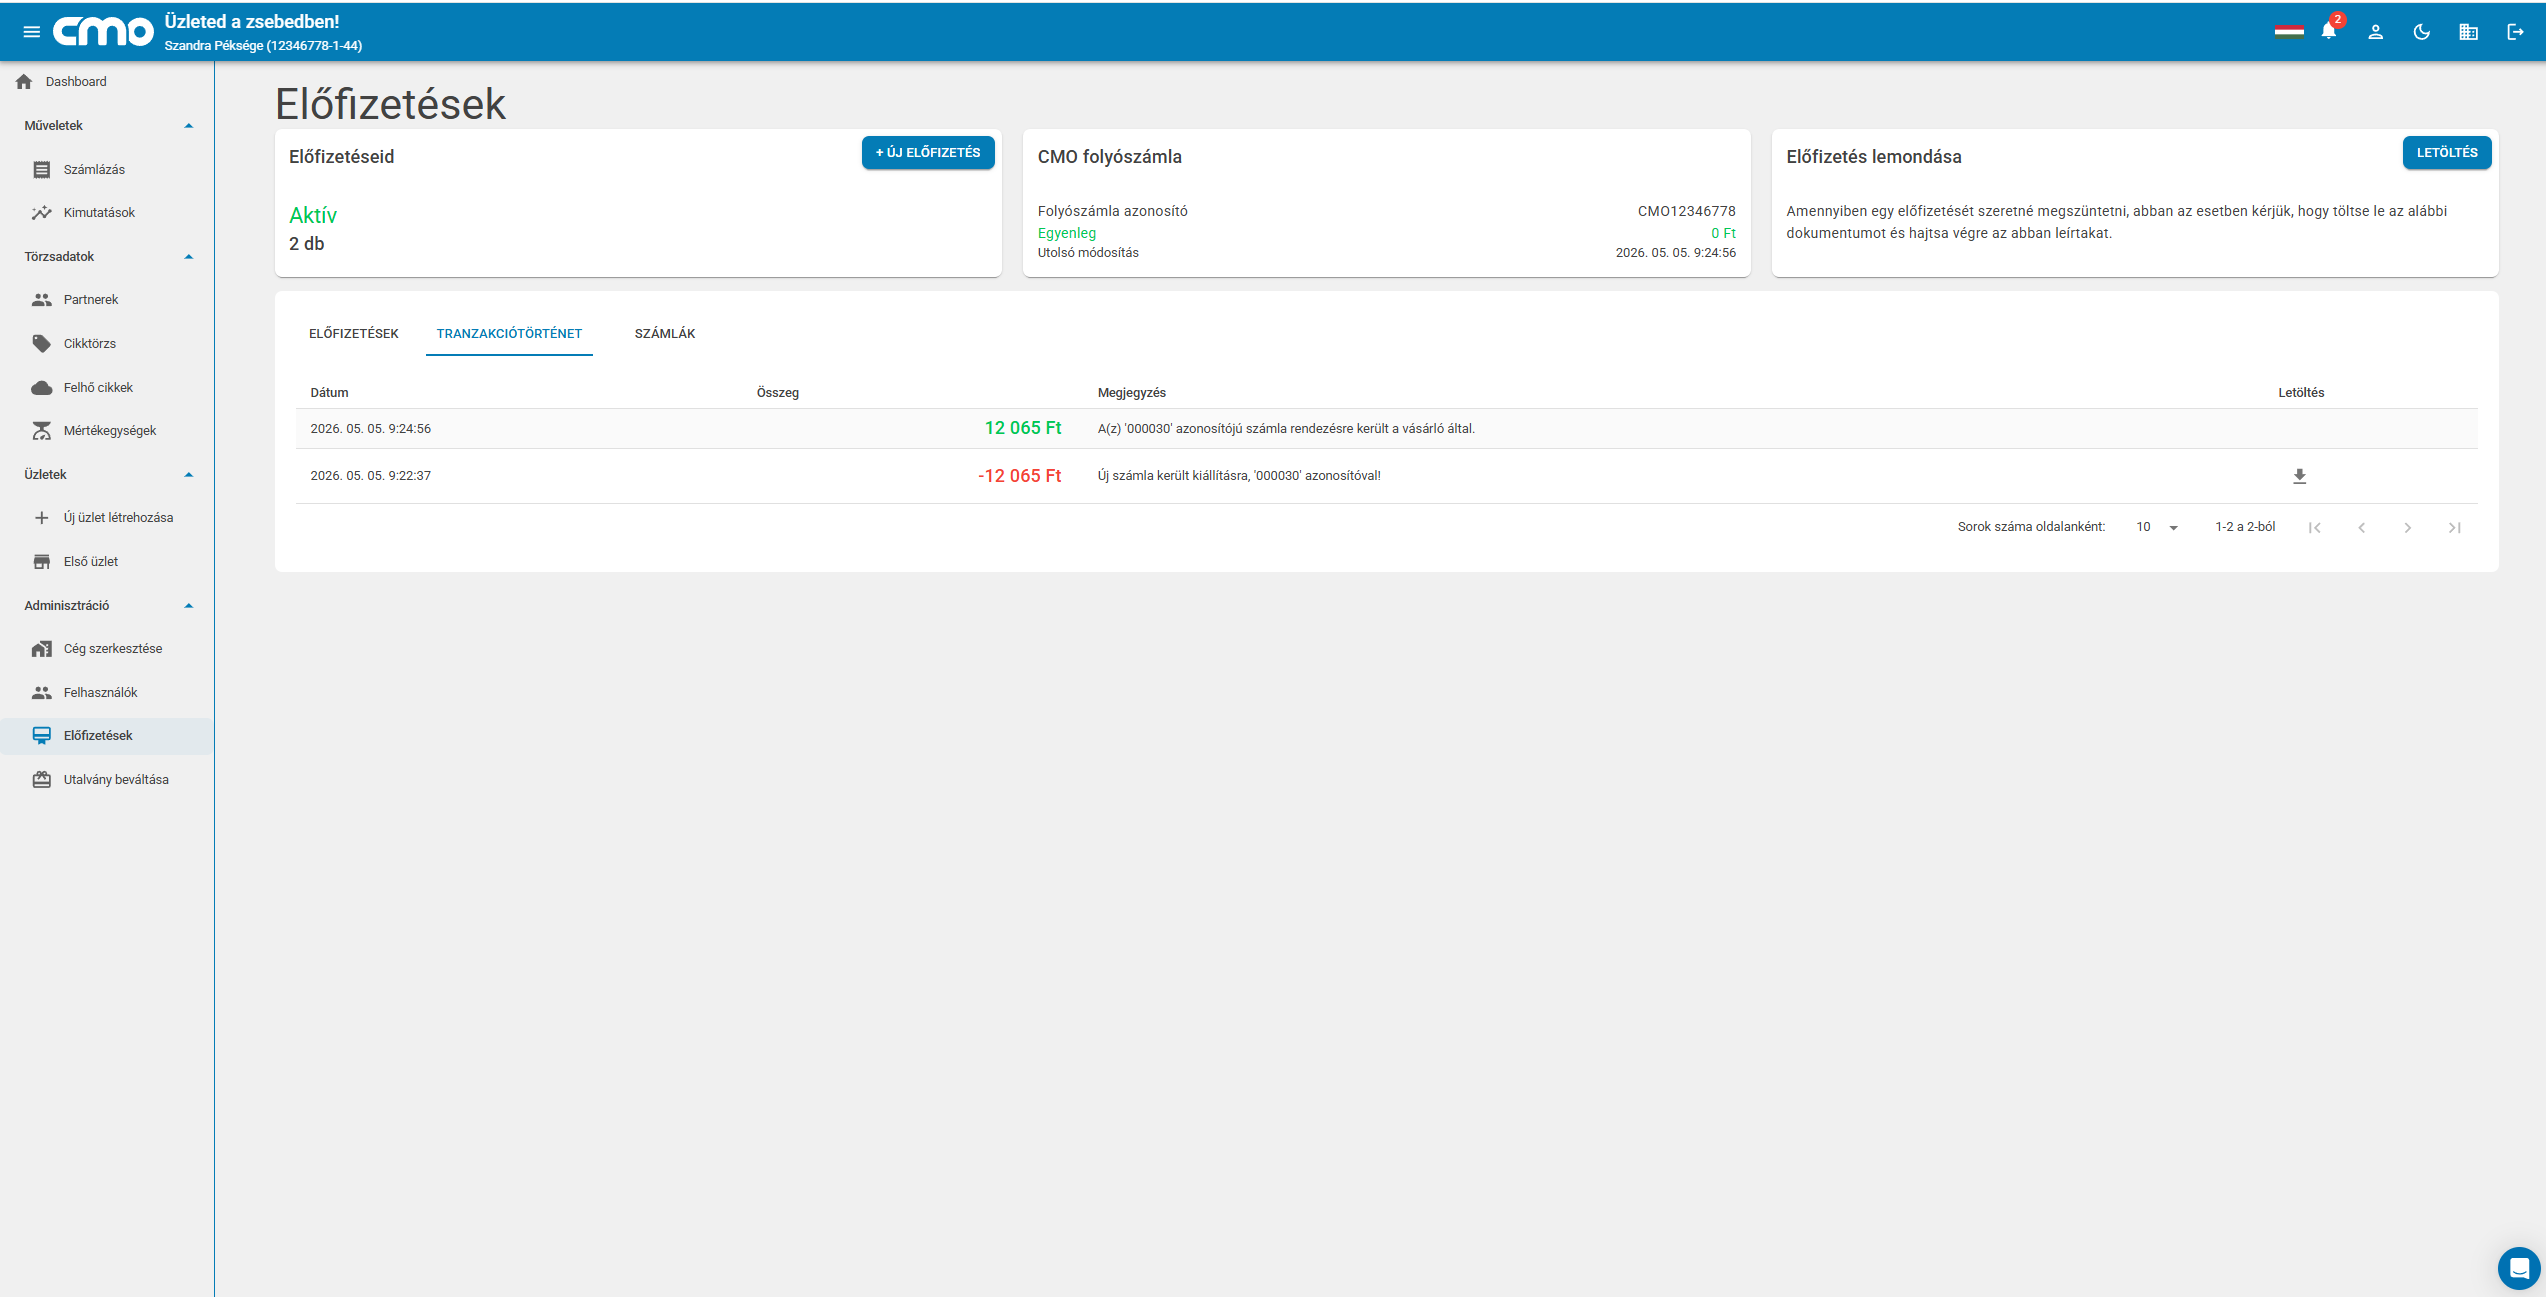Download invoice 000030 transaction file
Image resolution: width=2546 pixels, height=1297 pixels.
click(x=2299, y=476)
